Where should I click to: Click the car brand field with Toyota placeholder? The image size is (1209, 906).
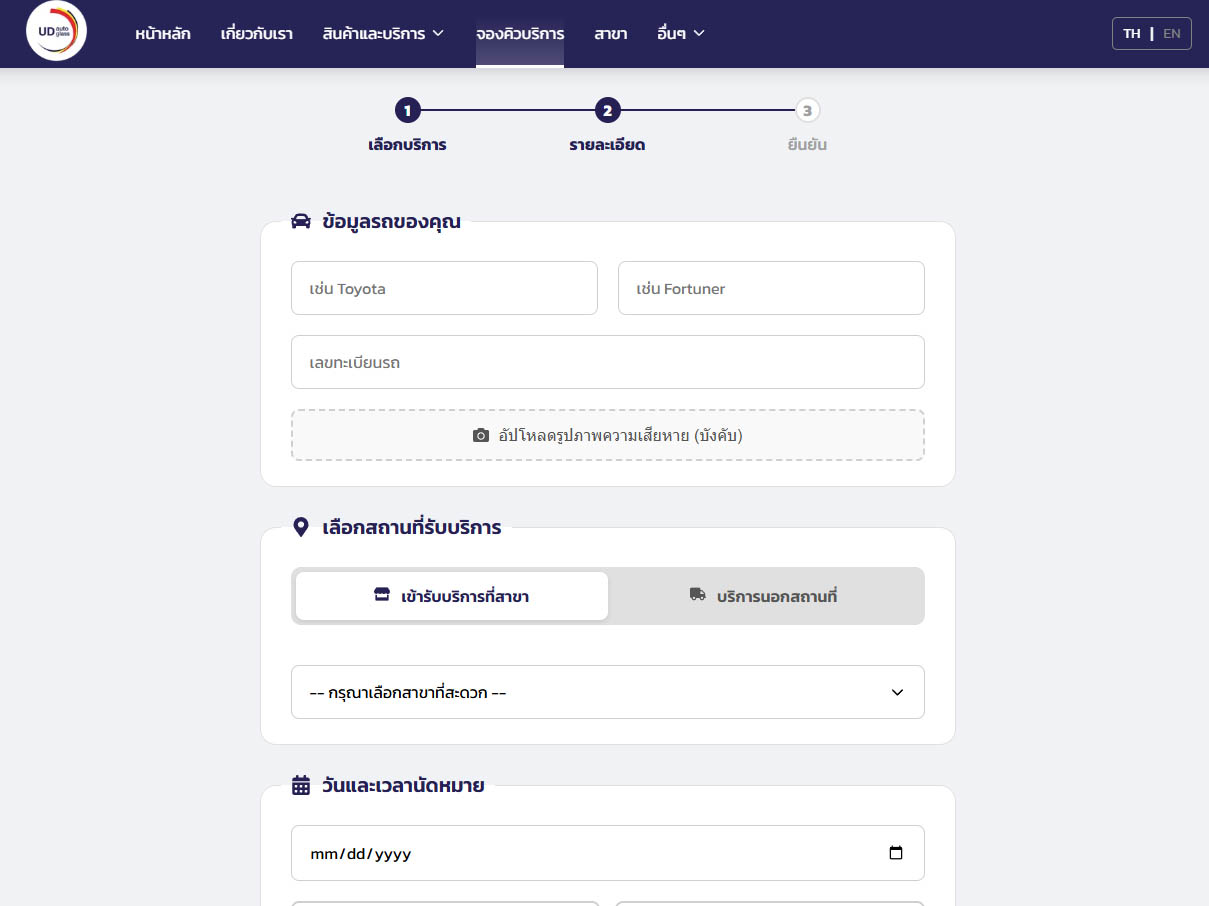pyautogui.click(x=444, y=289)
